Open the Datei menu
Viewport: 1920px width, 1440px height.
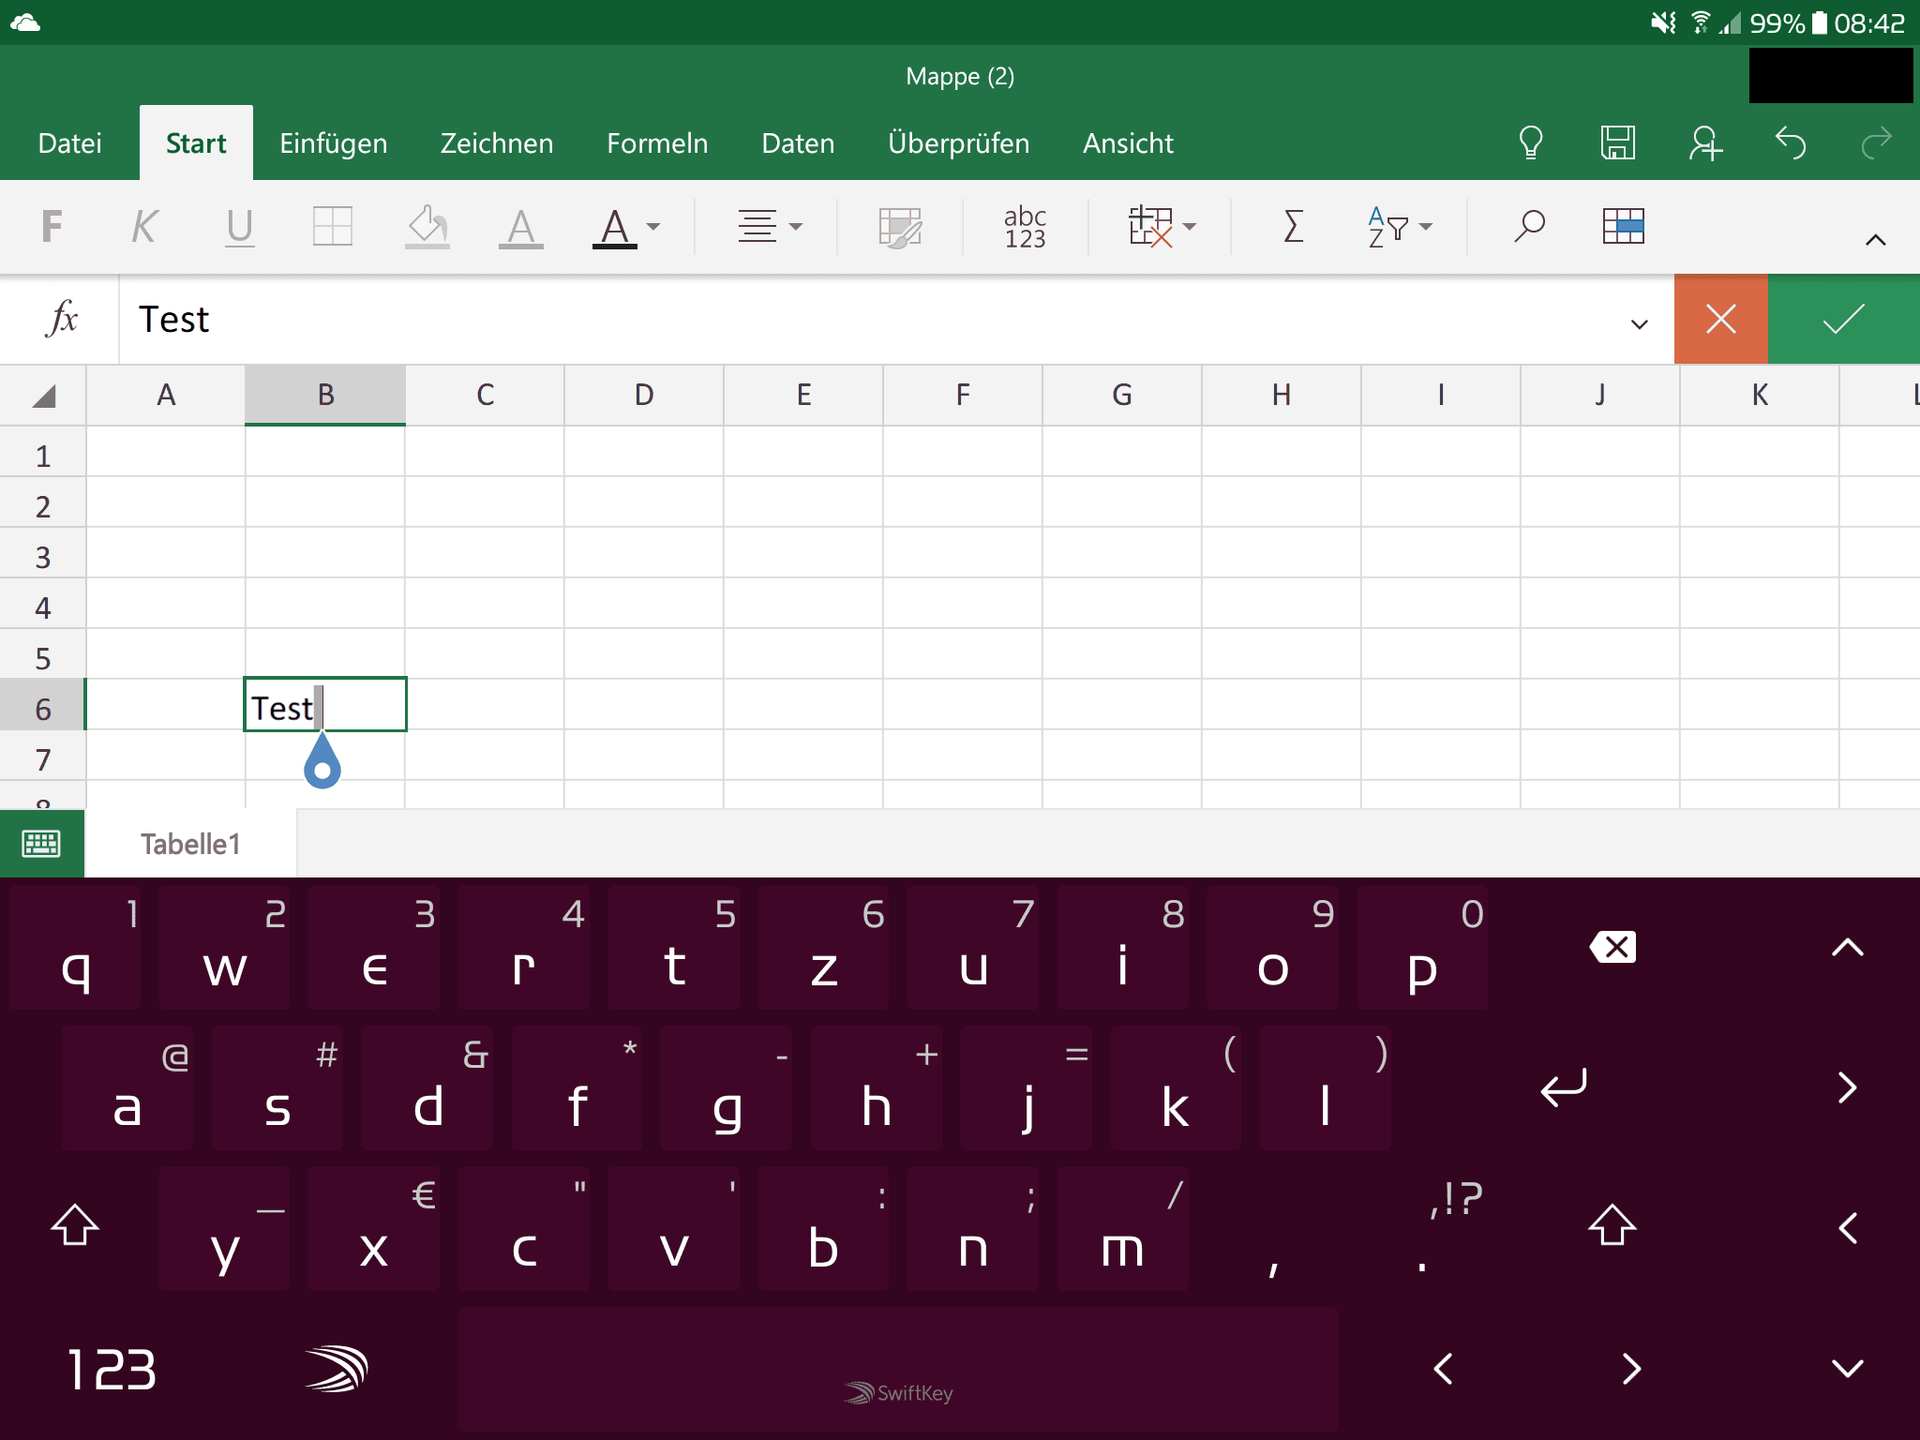[x=70, y=143]
